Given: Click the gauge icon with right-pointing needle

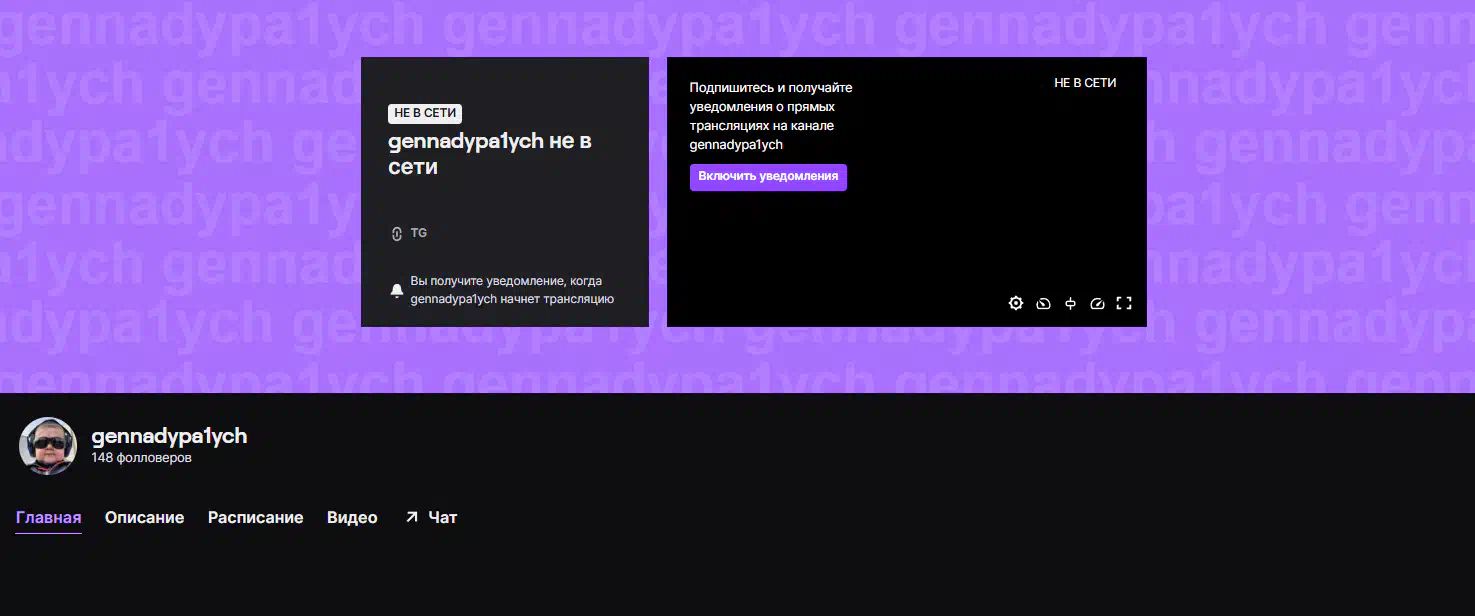Looking at the screenshot, I should coord(1097,303).
